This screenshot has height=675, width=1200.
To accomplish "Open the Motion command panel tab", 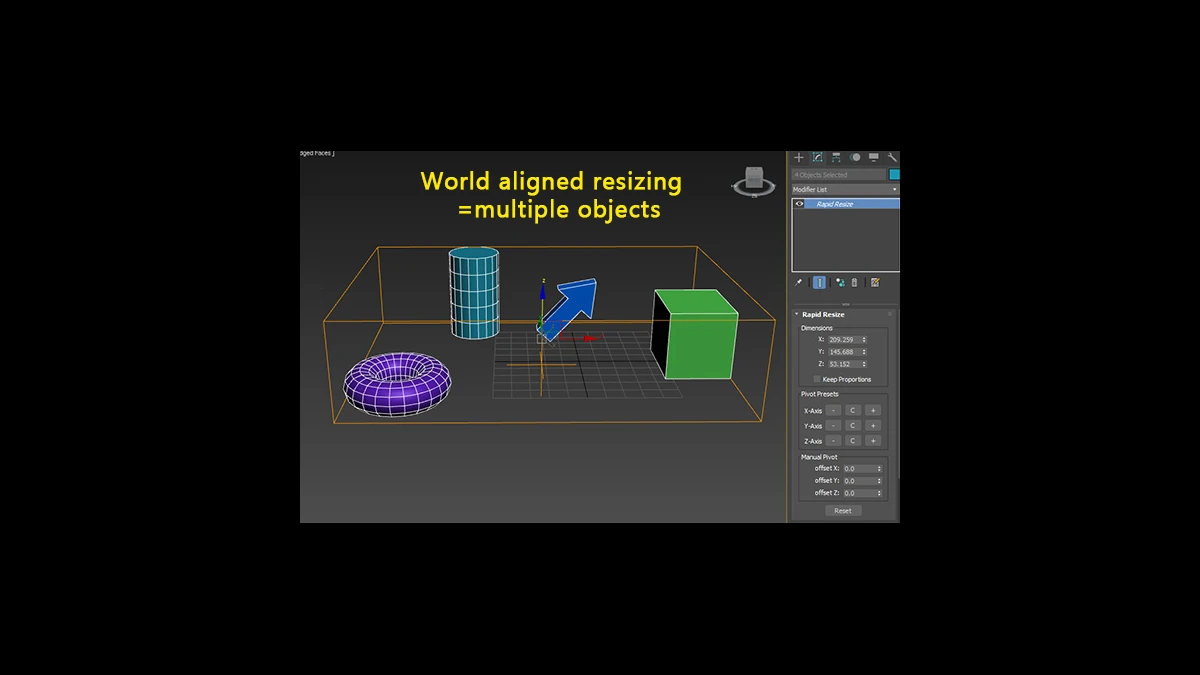I will coord(855,158).
